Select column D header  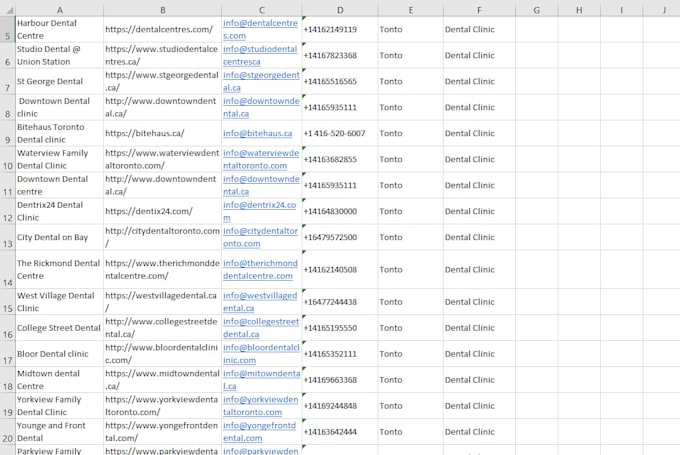(340, 10)
